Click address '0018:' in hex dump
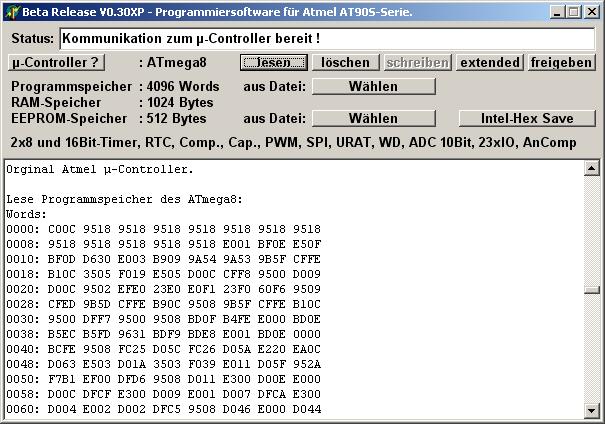 (23, 274)
